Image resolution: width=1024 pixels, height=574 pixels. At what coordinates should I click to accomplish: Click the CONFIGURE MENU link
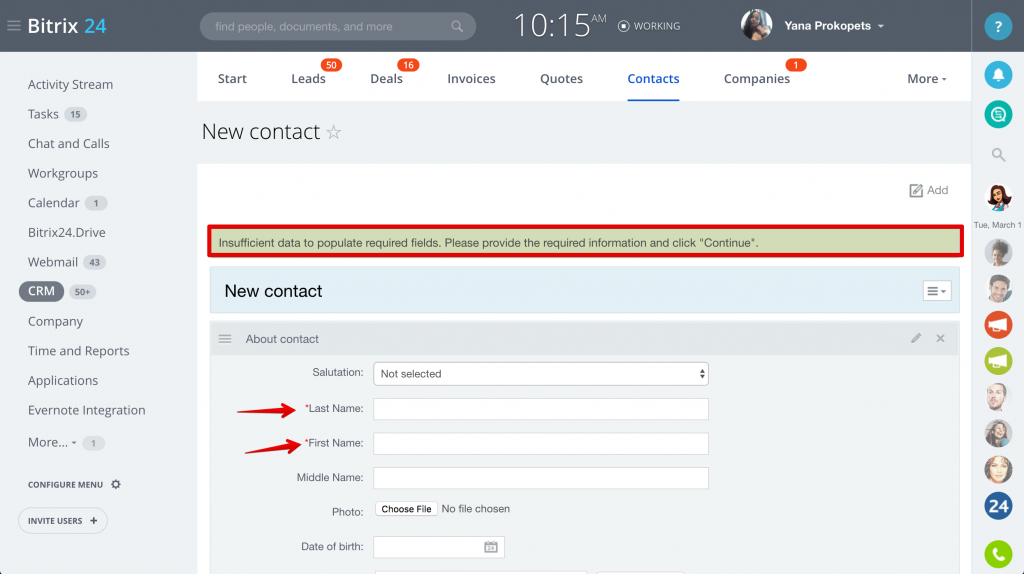point(65,485)
